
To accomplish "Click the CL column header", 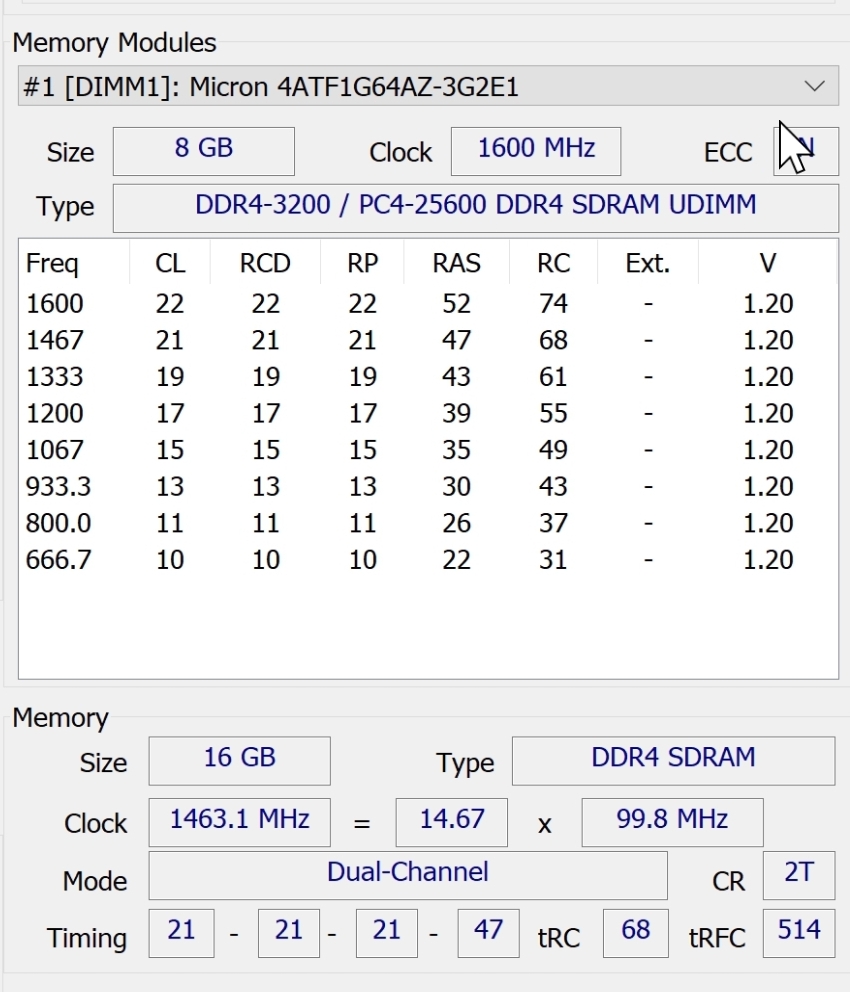I will coord(170,263).
